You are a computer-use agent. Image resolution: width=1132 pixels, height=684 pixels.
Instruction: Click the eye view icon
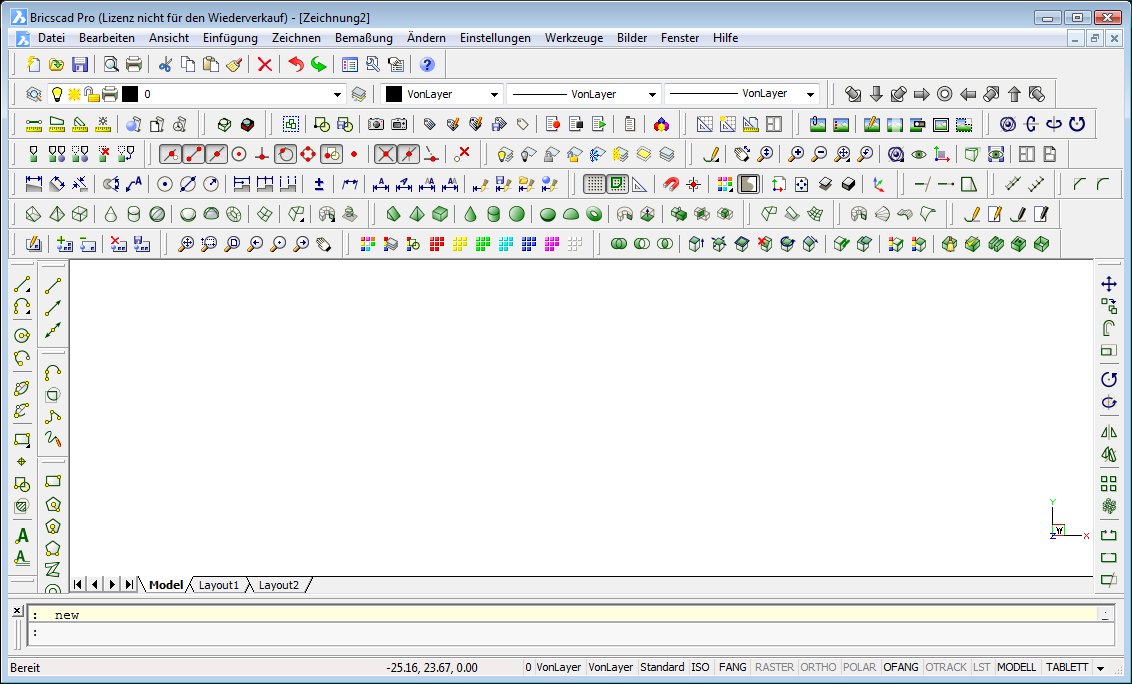click(918, 154)
